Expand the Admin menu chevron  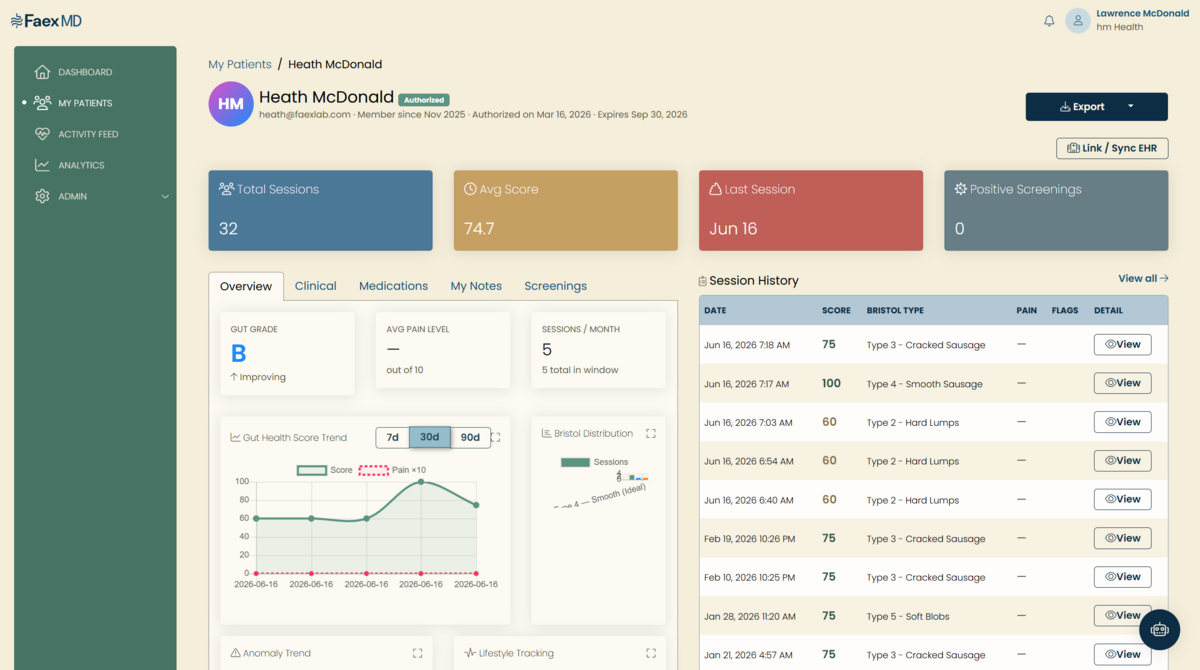(165, 197)
